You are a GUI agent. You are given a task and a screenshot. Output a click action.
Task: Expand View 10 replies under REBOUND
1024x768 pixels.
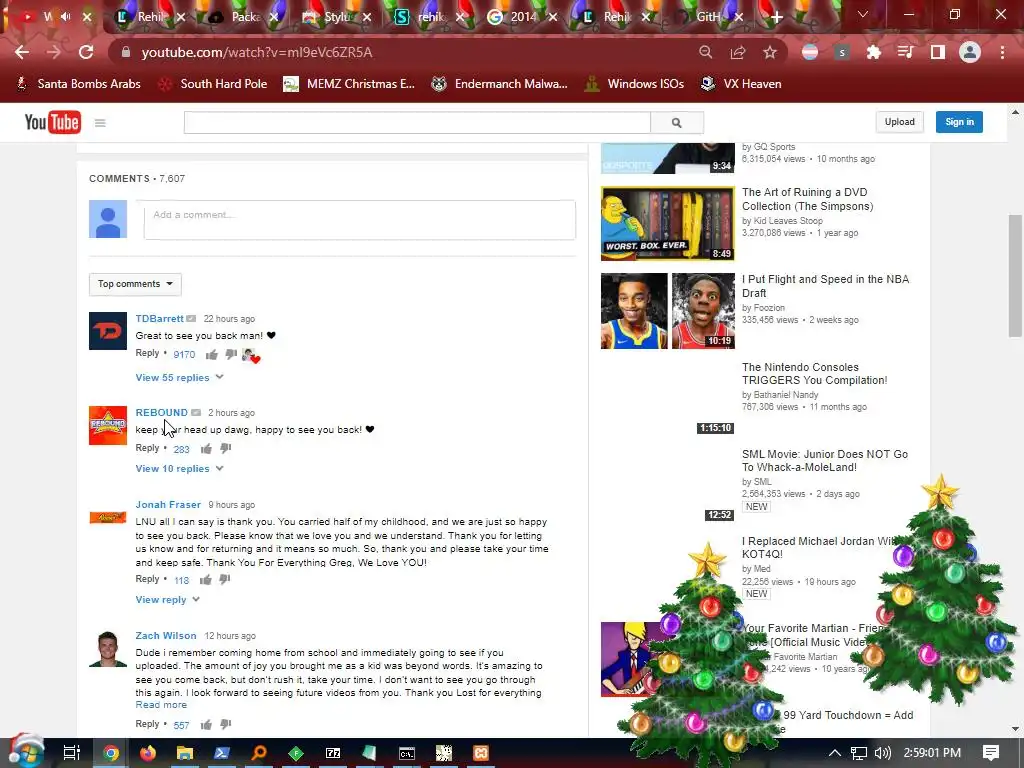[180, 468]
